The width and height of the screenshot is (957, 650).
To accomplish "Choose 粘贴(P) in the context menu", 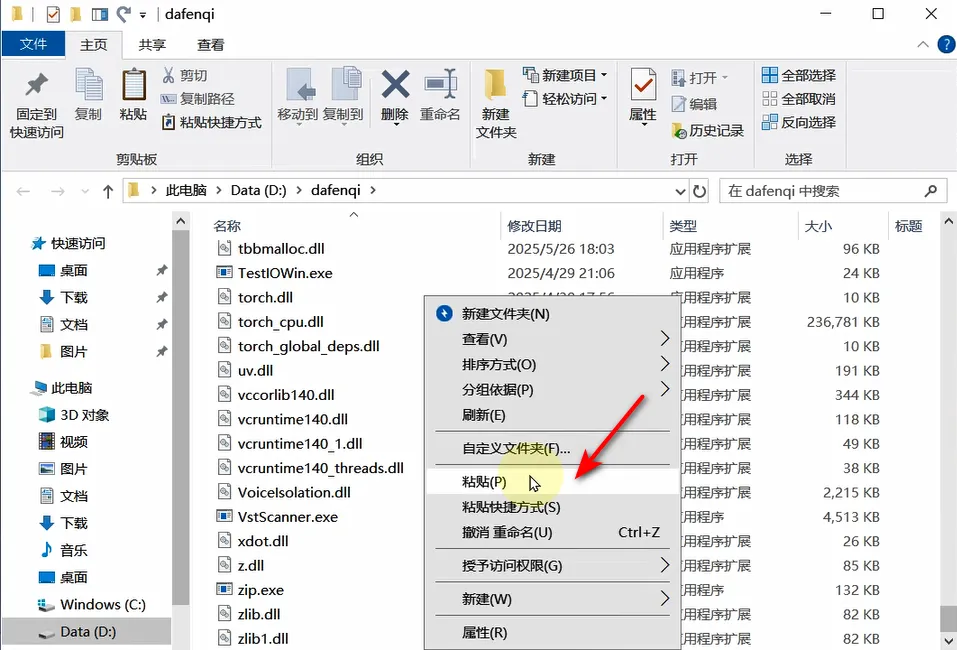I will pyautogui.click(x=553, y=482).
